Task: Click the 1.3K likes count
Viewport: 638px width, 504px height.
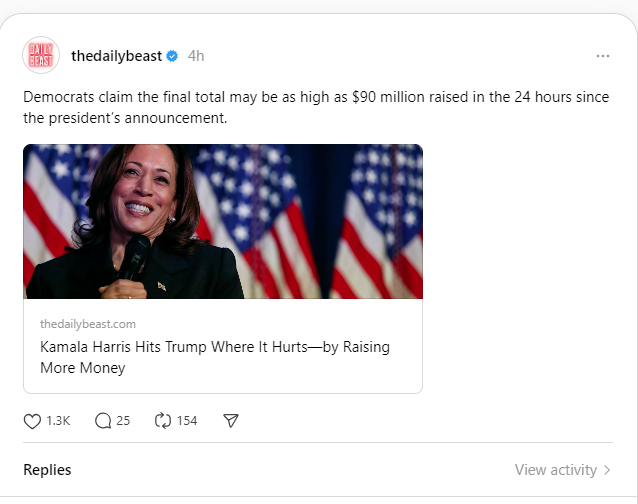Action: 58,421
